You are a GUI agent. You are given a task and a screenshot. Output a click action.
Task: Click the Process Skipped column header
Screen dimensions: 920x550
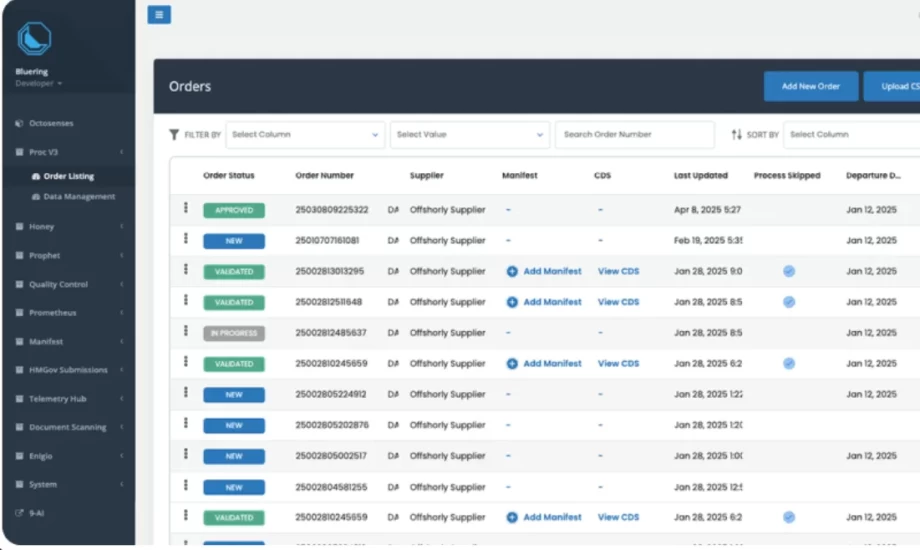[787, 176]
